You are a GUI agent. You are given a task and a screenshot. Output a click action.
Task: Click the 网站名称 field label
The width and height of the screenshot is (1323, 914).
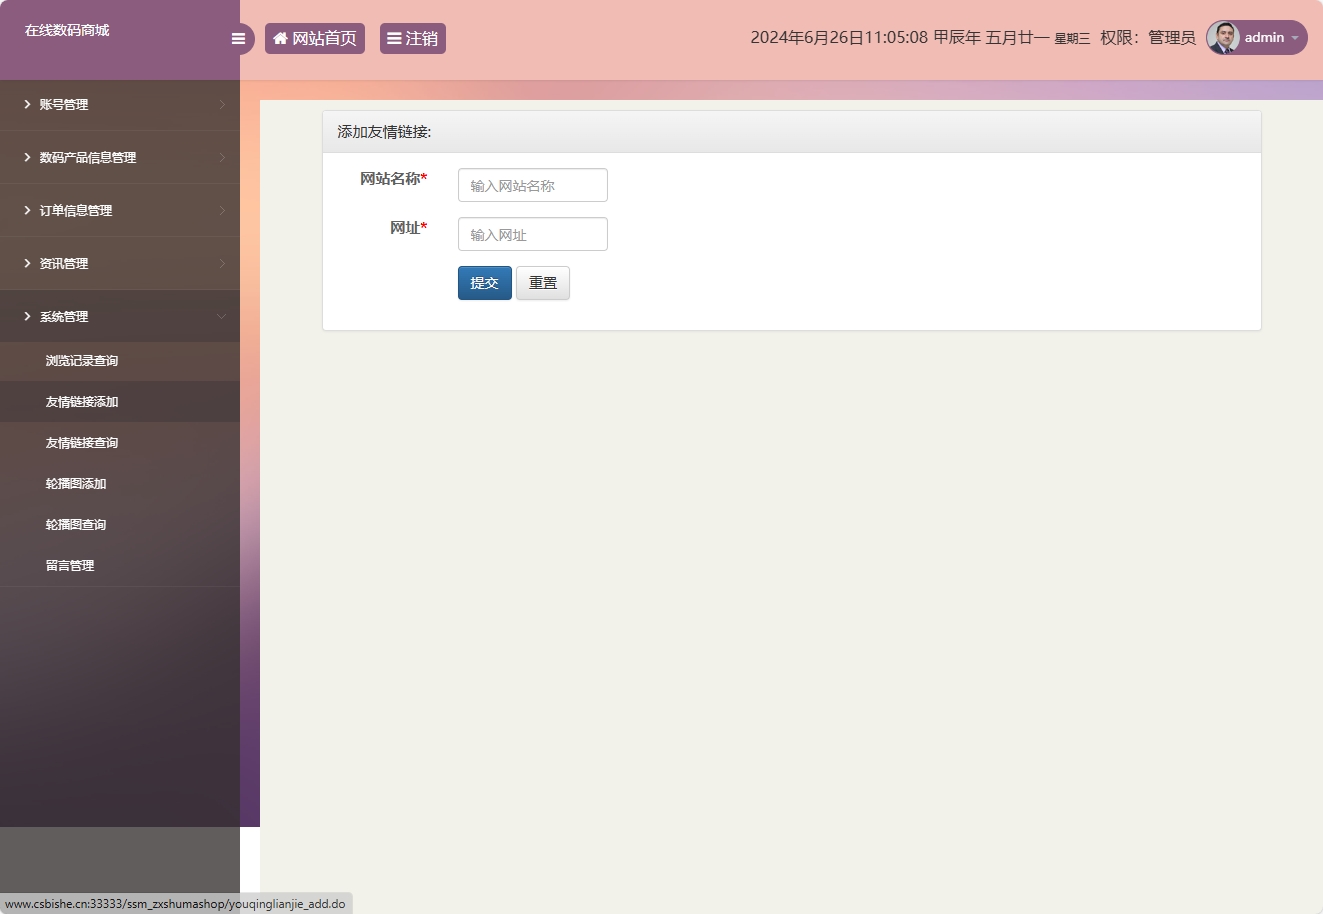coord(393,179)
